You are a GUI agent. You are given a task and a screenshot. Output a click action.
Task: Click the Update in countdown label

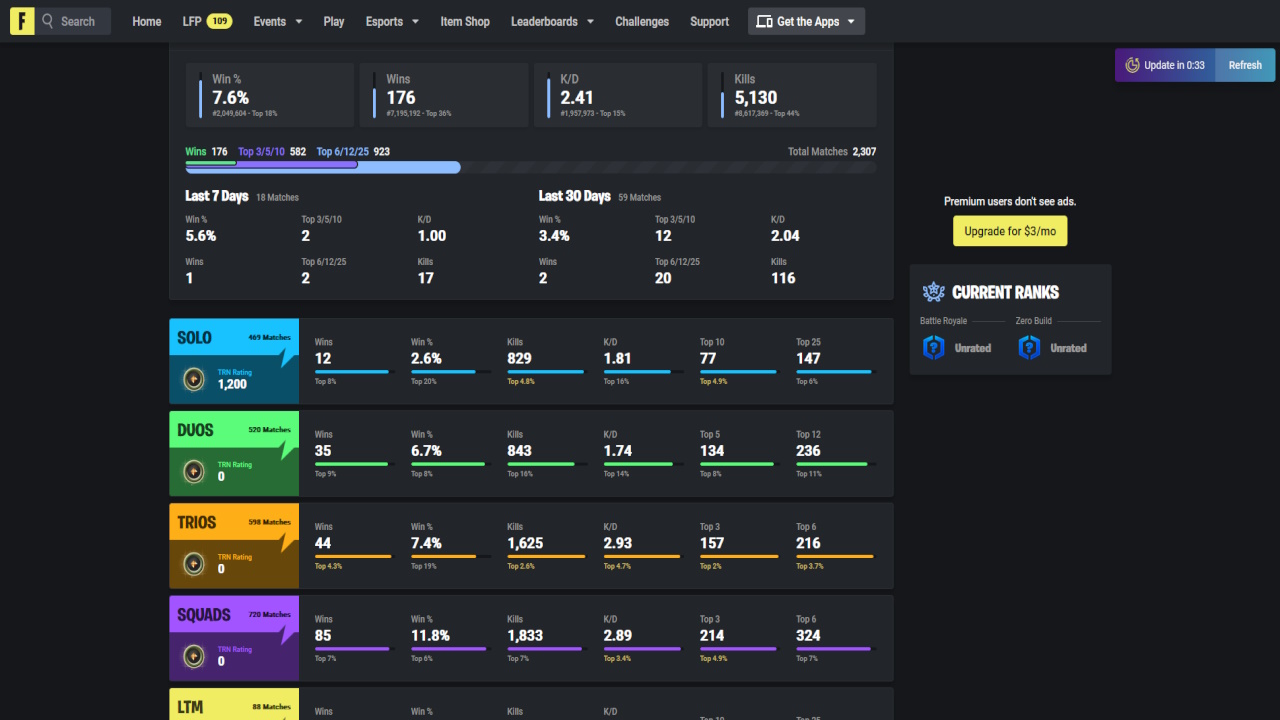pyautogui.click(x=1174, y=65)
